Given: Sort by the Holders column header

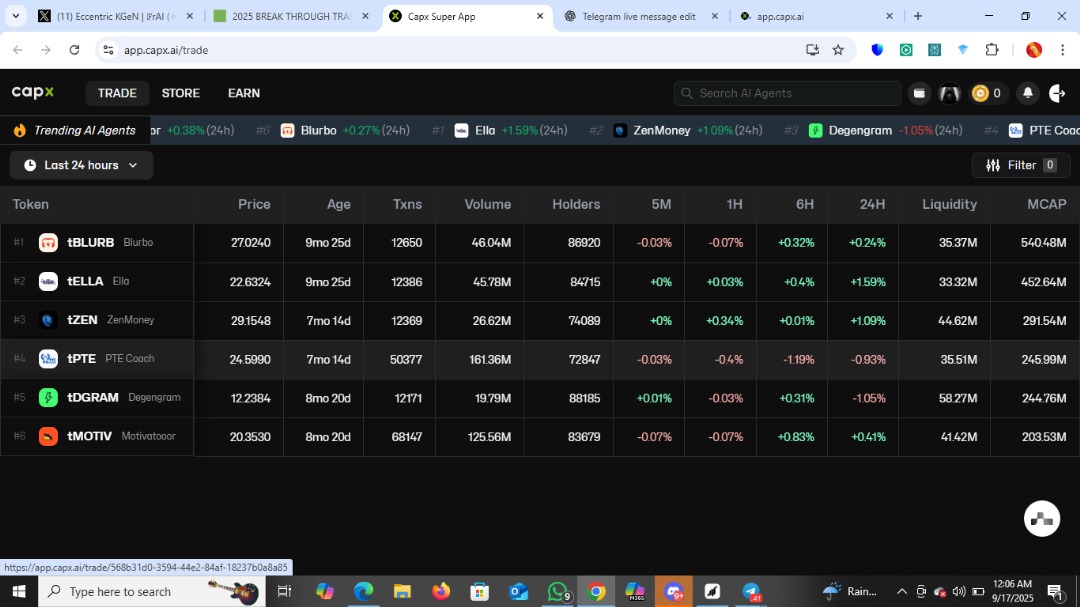Looking at the screenshot, I should pos(576,204).
